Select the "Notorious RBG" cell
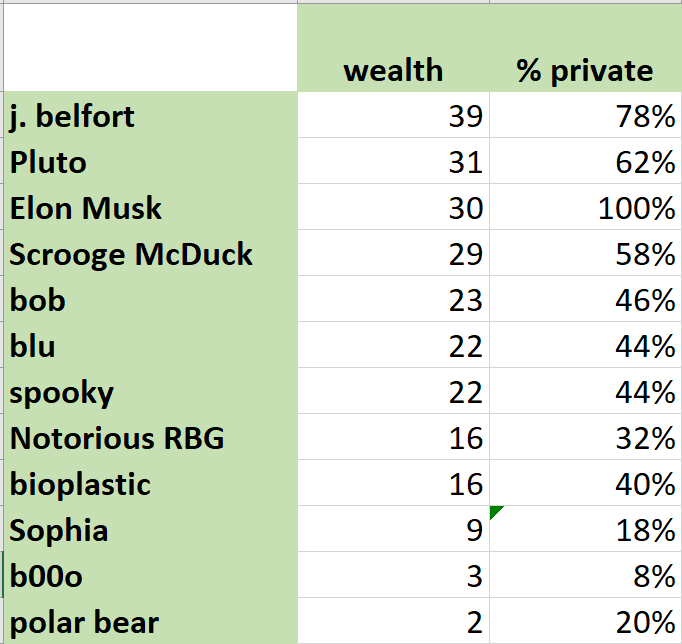 tap(150, 438)
